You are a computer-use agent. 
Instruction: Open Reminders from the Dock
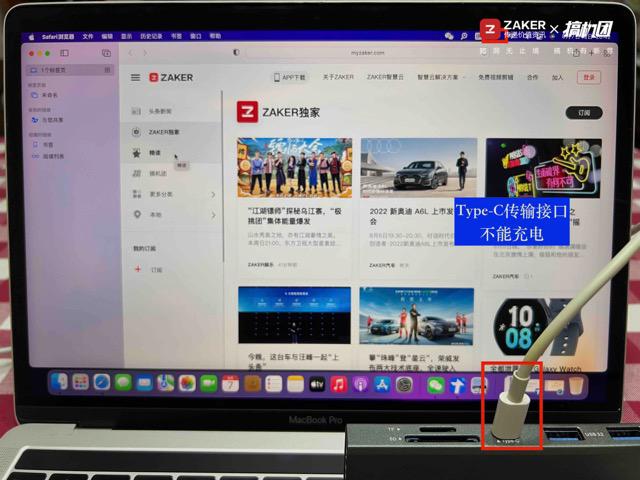(273, 384)
